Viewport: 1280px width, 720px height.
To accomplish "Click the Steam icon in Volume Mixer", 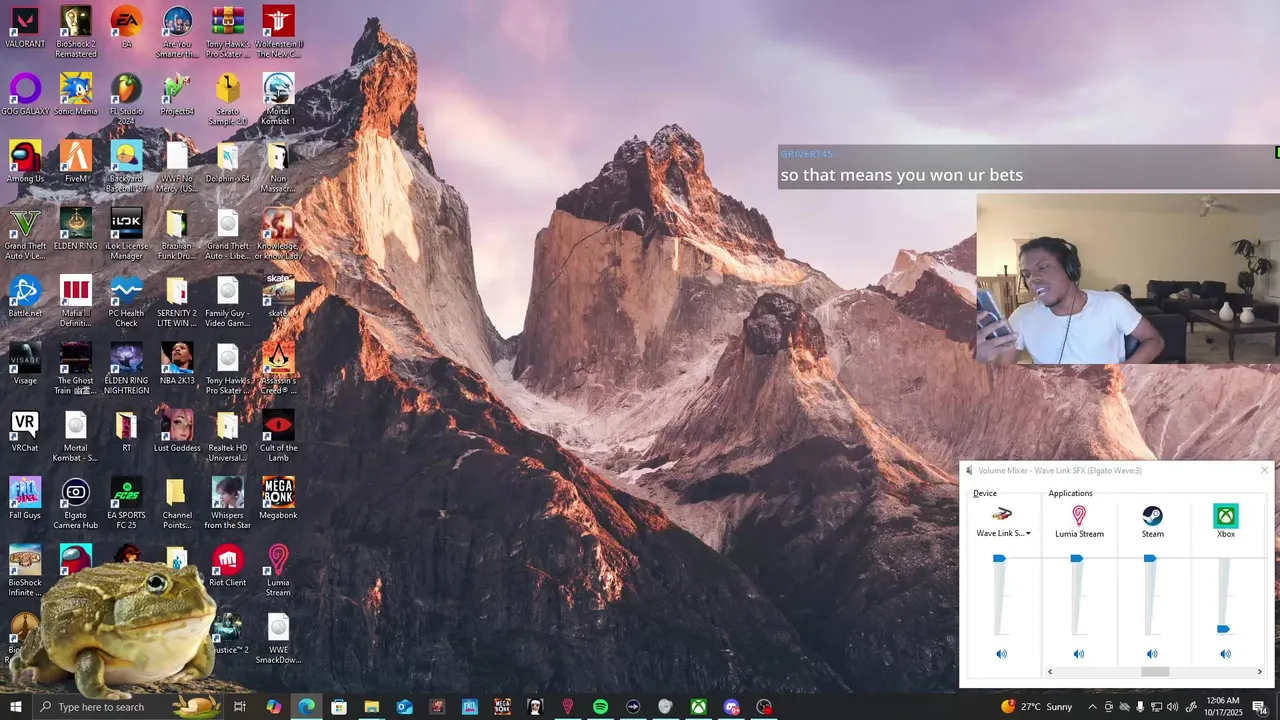I will (x=1152, y=516).
